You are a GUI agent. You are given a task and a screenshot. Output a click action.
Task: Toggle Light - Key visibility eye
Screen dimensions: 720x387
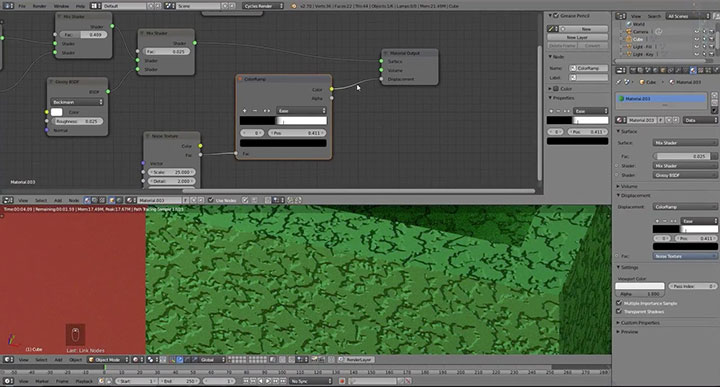[696, 54]
